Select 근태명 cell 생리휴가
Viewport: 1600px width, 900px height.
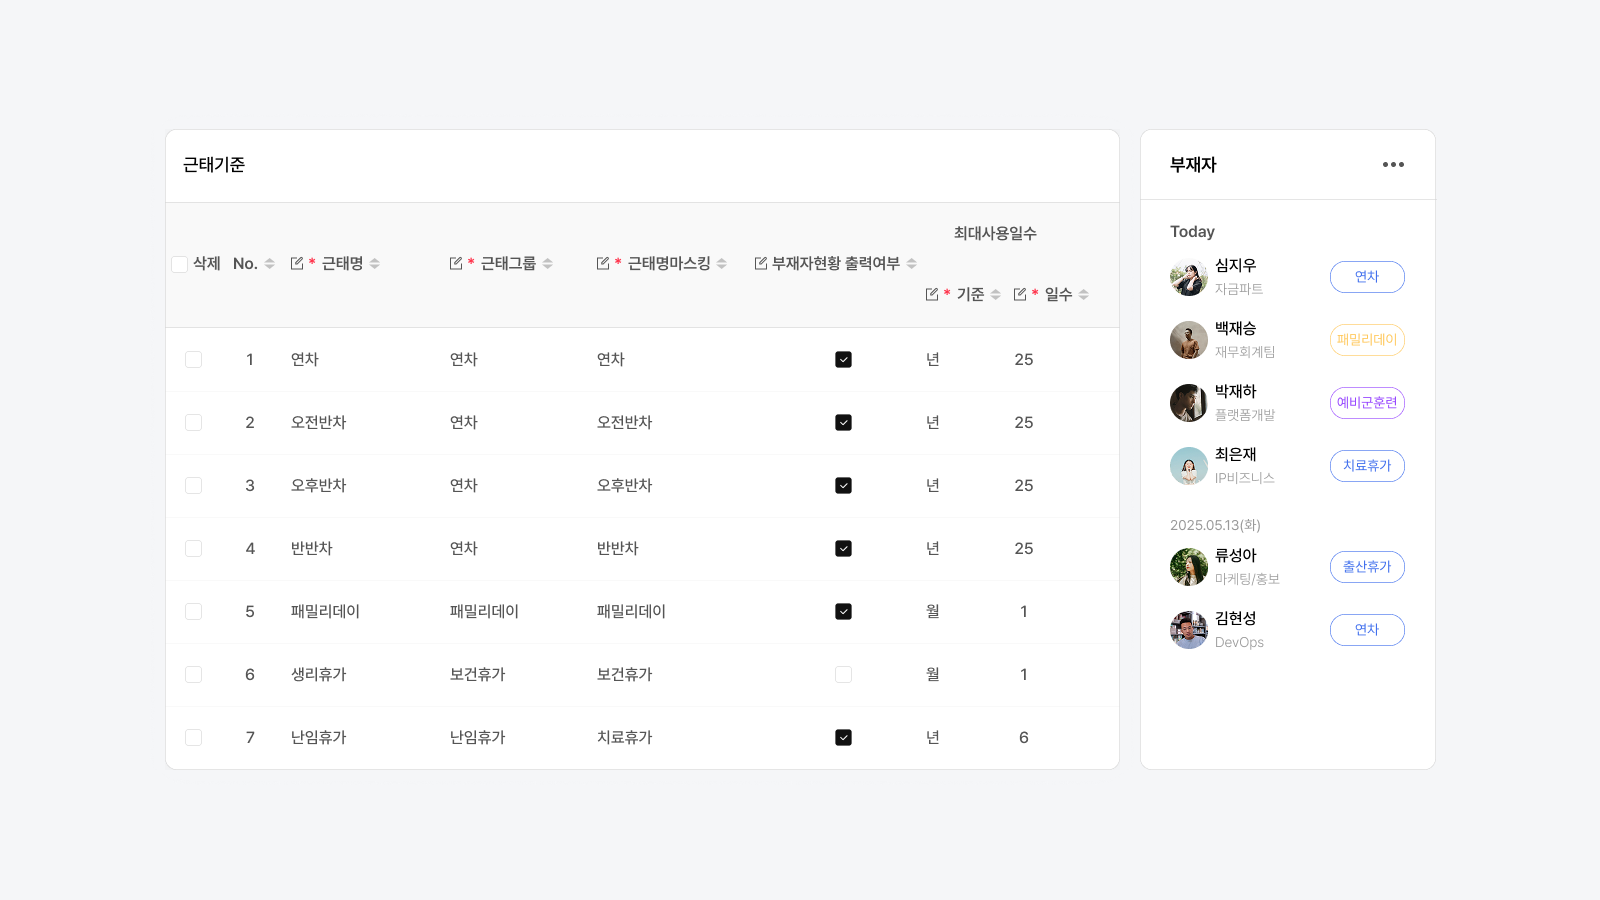[319, 675]
